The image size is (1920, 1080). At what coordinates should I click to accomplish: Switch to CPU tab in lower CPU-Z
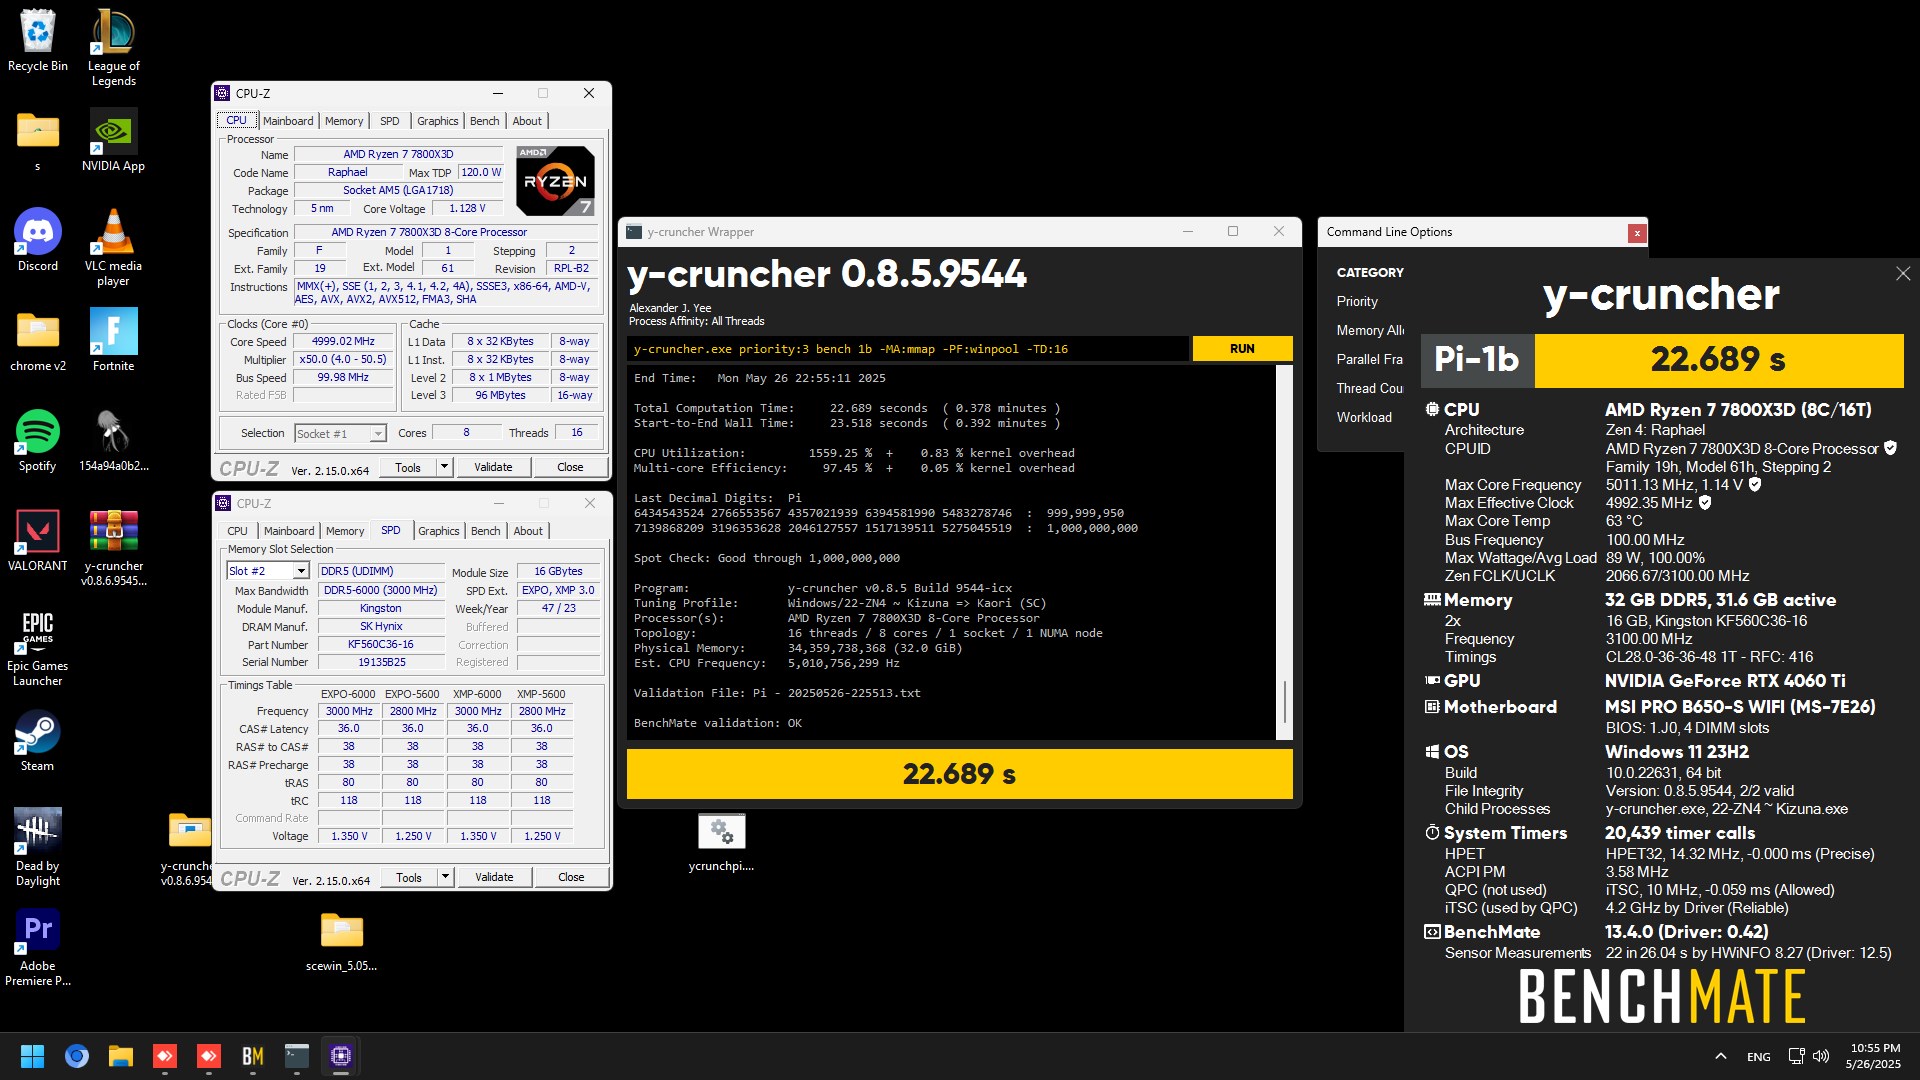(x=237, y=531)
